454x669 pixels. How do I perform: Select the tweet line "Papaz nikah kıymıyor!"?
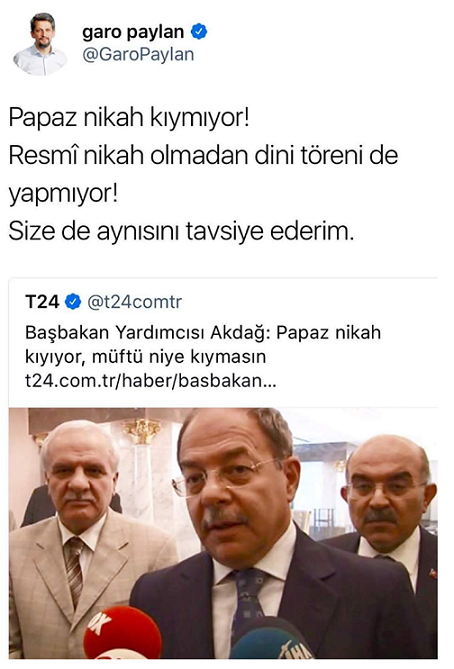(x=128, y=117)
